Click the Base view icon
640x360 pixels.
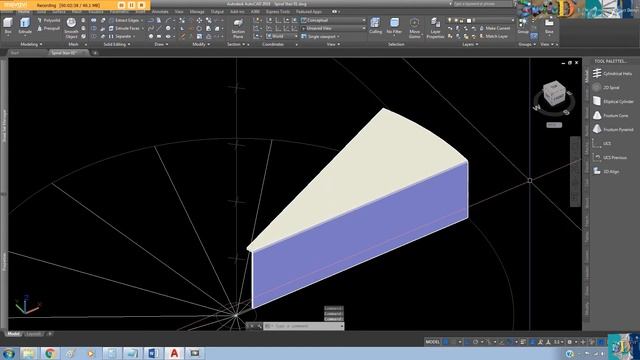click(x=549, y=26)
